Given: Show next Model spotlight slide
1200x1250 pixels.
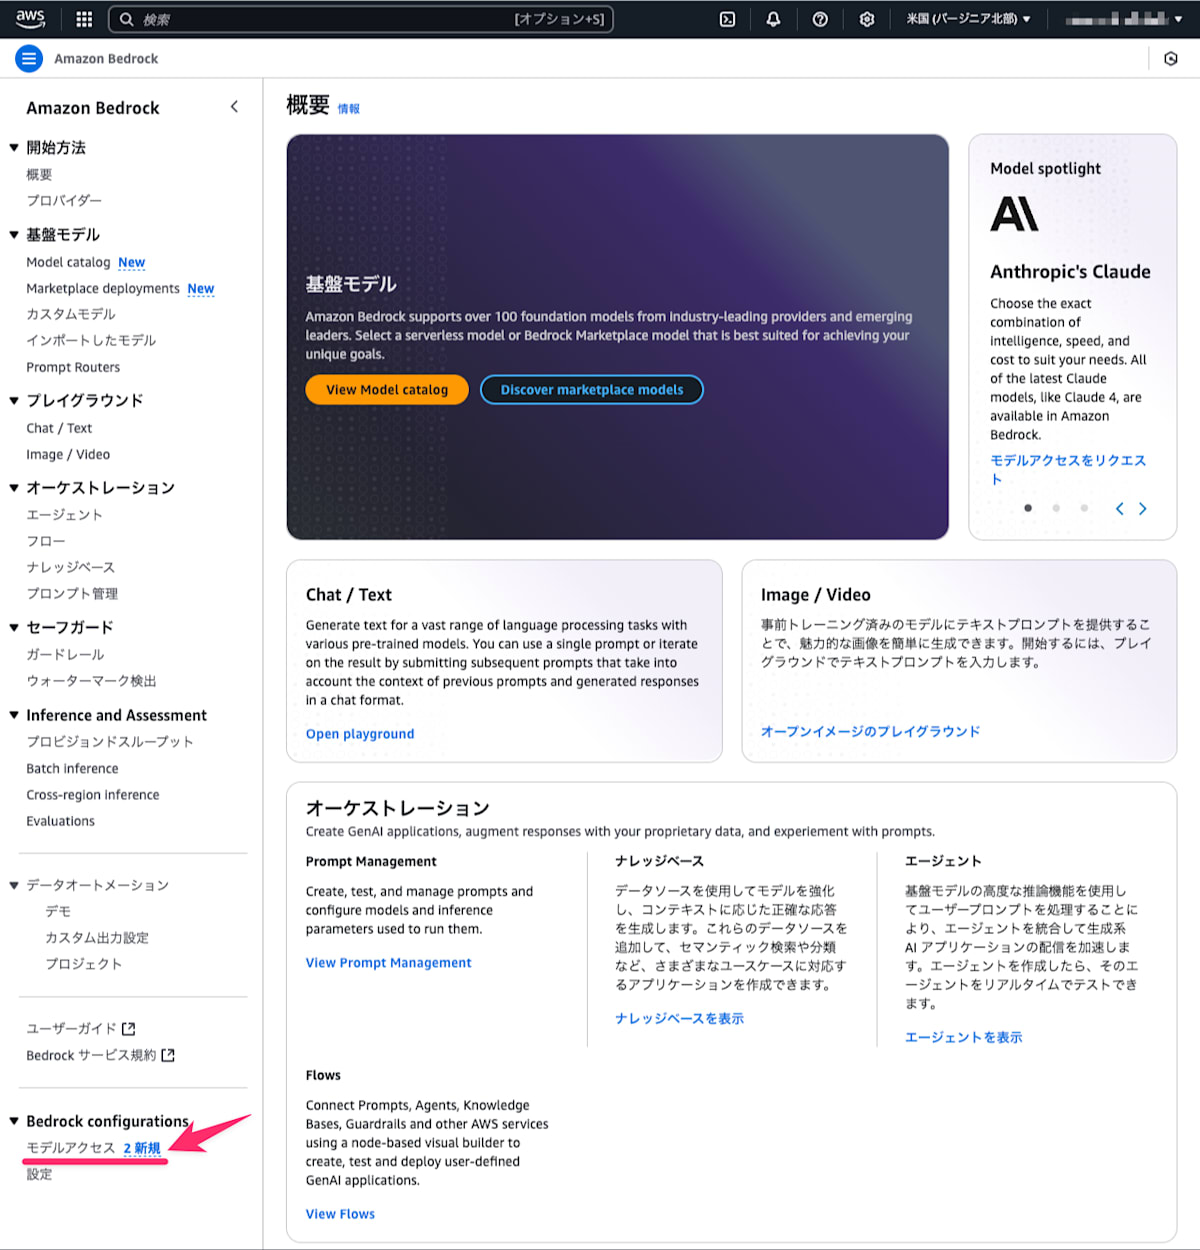Looking at the screenshot, I should tap(1143, 509).
